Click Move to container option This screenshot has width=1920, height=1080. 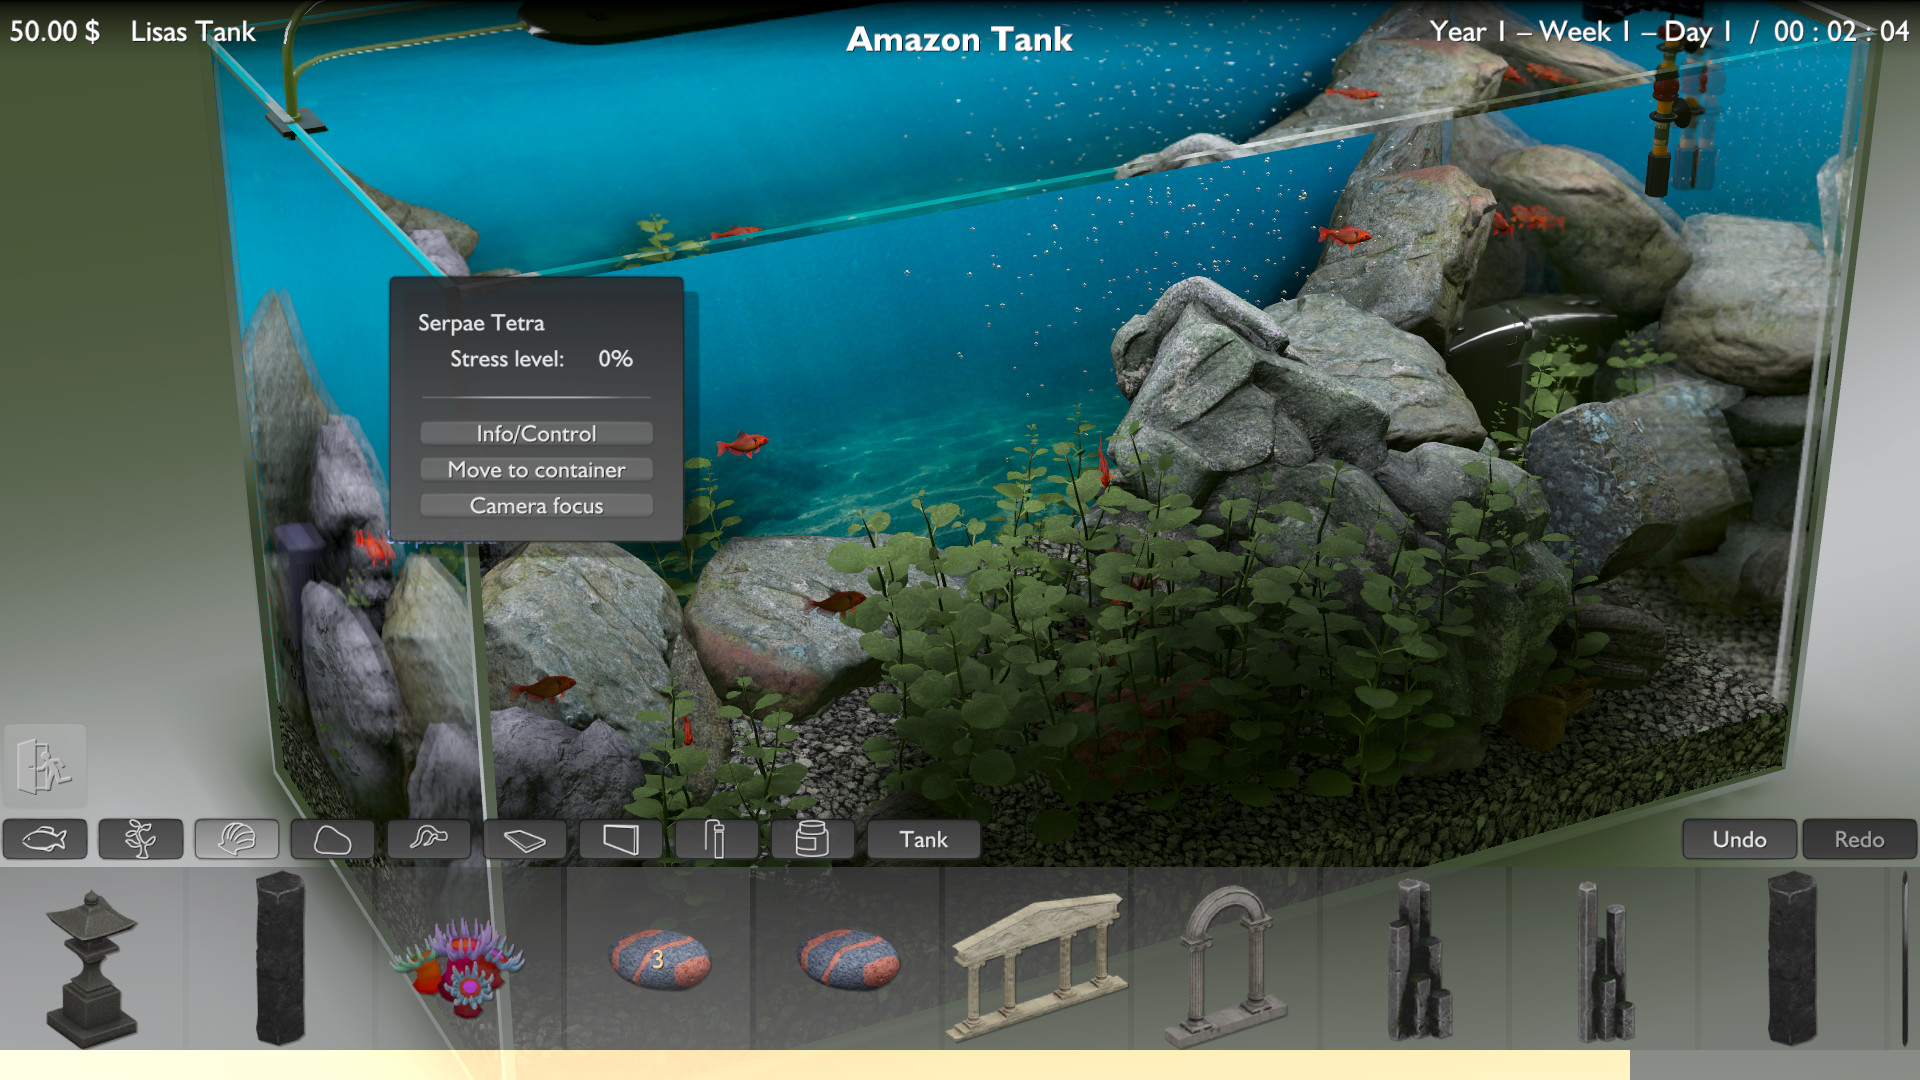tap(536, 469)
